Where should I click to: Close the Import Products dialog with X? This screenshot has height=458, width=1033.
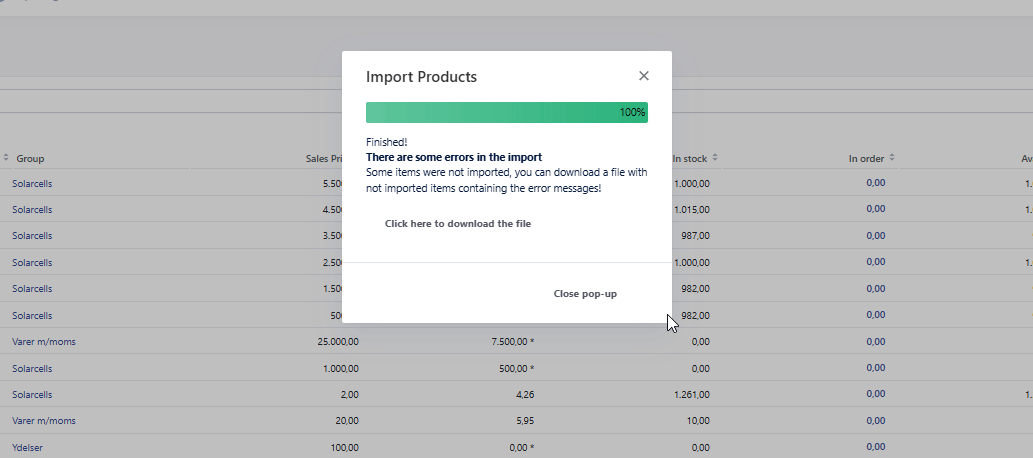click(644, 76)
